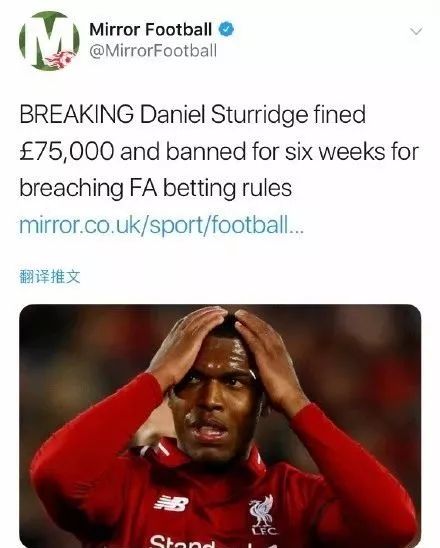
Task: Click the blue verified checkmark badge
Action: [x=226, y=29]
